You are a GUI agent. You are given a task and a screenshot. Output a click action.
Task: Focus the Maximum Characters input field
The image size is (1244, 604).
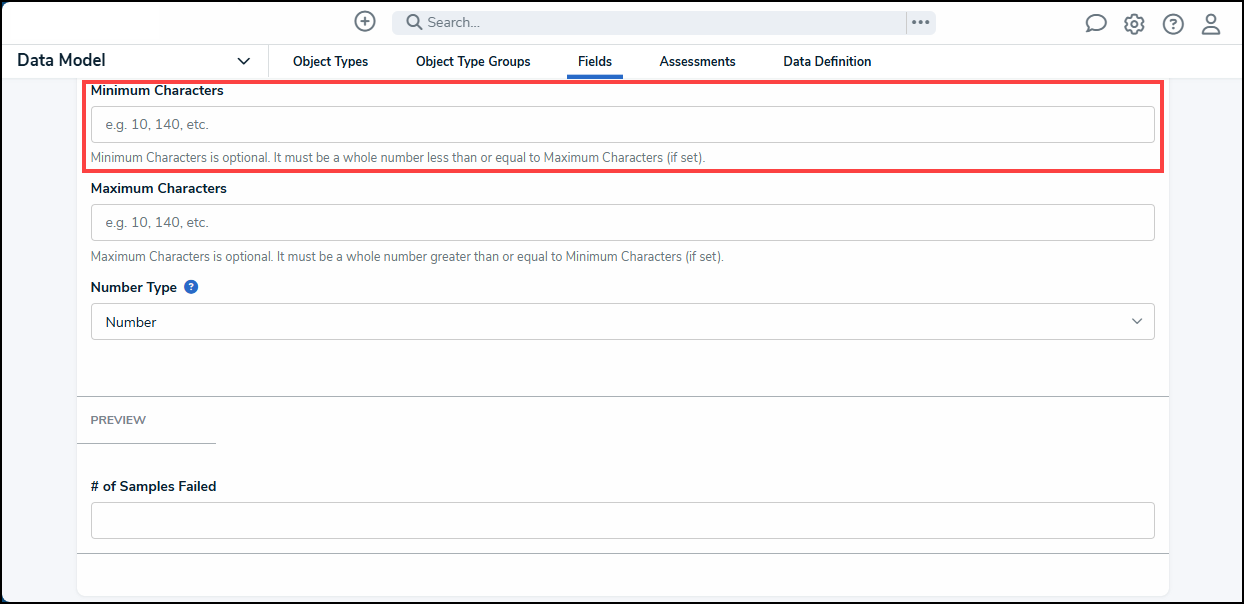pos(622,223)
